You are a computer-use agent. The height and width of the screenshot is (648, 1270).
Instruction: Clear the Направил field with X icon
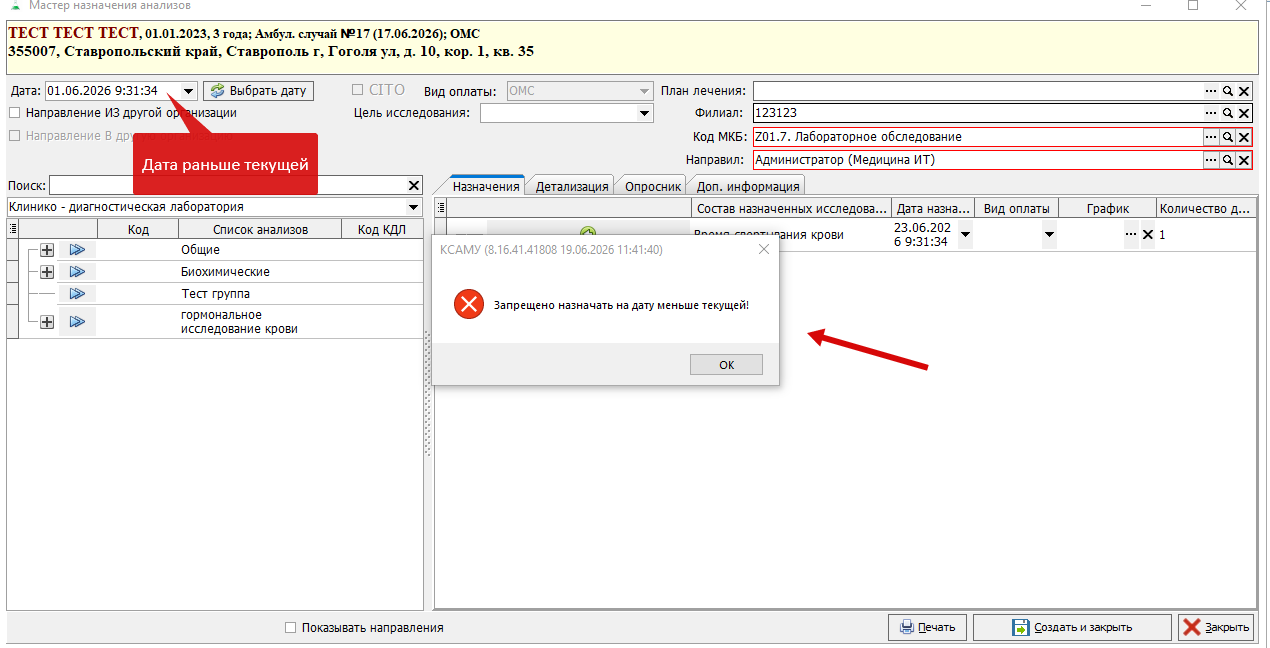pos(1244,160)
